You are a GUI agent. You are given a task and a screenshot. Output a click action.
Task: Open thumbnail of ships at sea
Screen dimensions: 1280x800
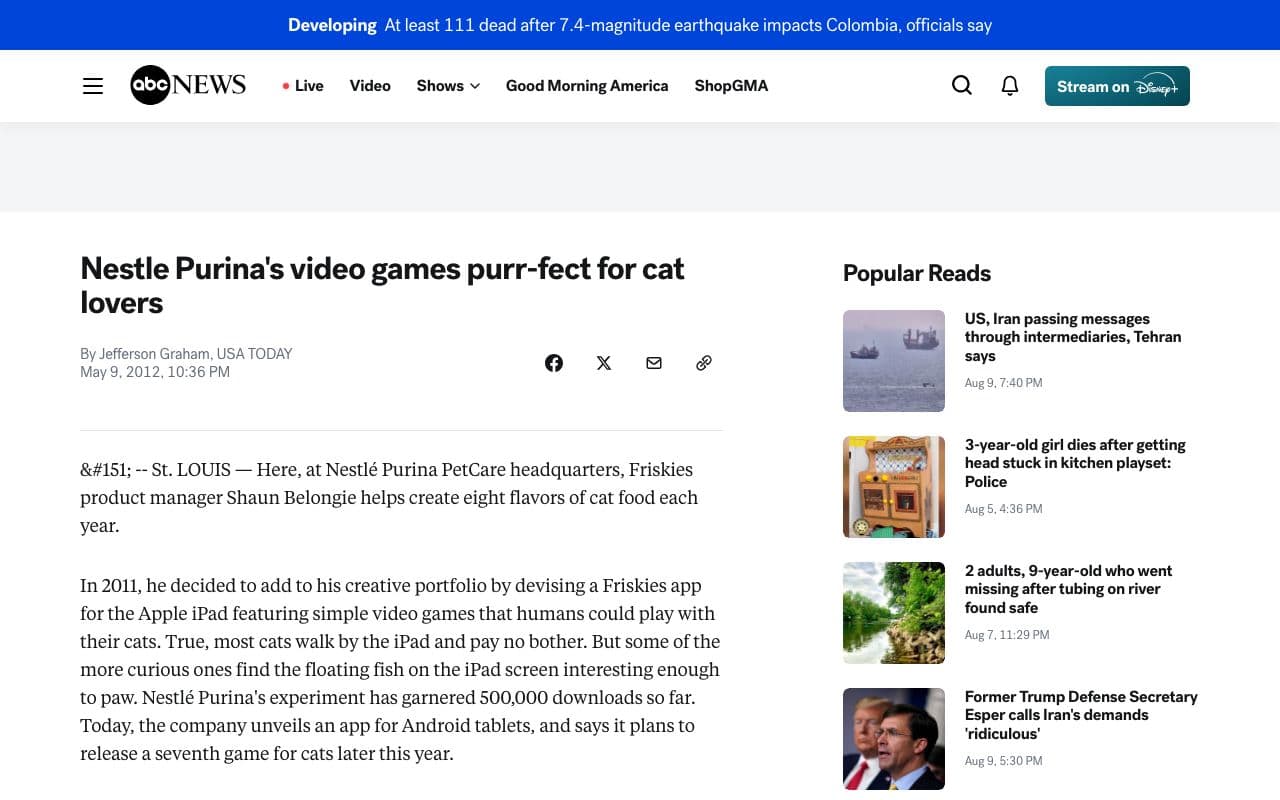[x=894, y=361]
